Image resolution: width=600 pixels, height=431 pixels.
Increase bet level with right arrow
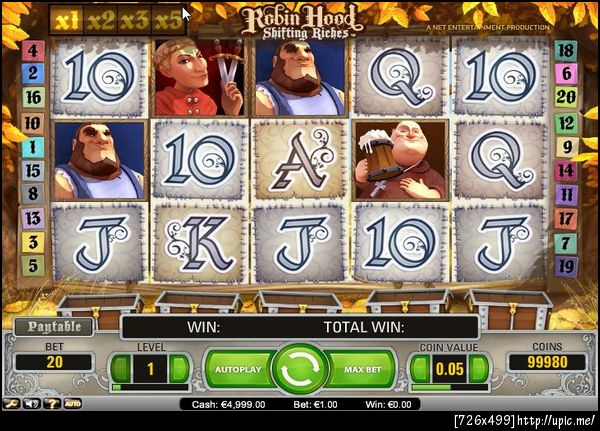tap(179, 369)
